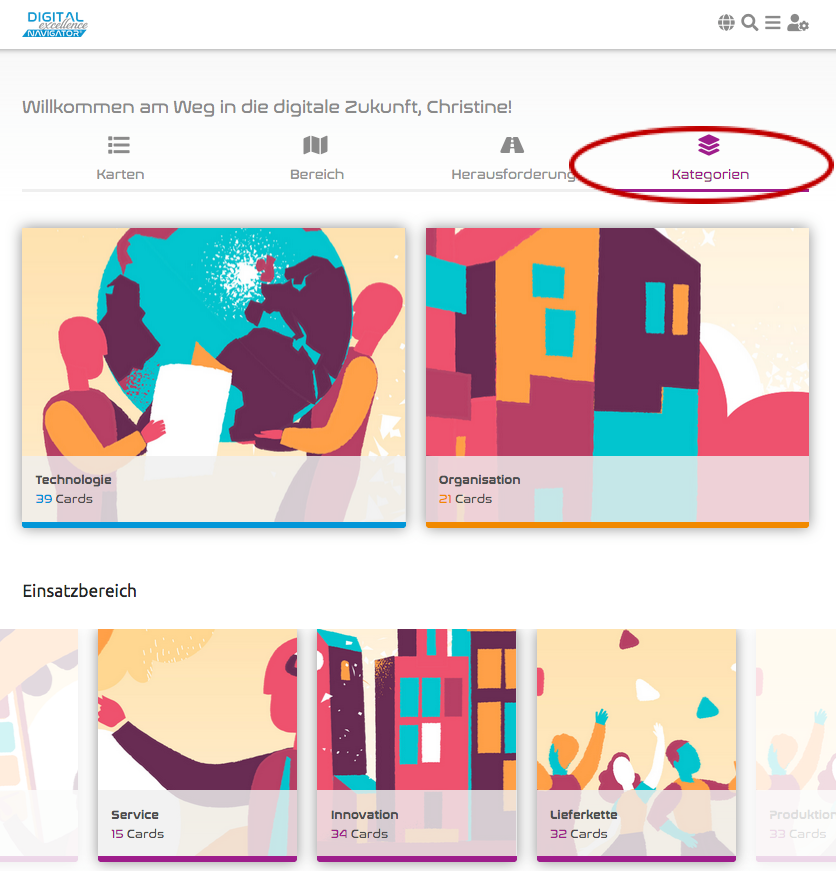This screenshot has height=871, width=836.
Task: Open the hamburger menu icon
Action: coord(773,23)
